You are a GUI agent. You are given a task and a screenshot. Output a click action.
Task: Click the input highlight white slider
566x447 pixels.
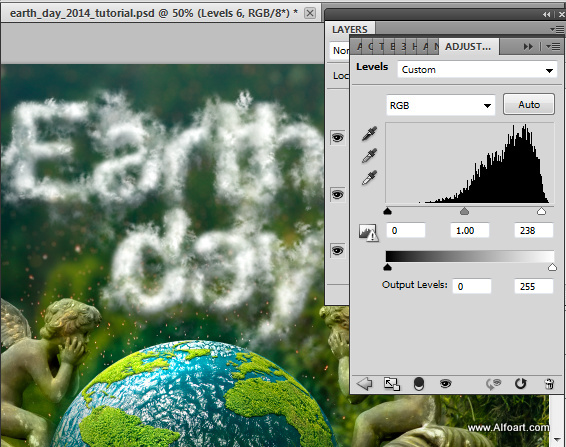click(541, 211)
